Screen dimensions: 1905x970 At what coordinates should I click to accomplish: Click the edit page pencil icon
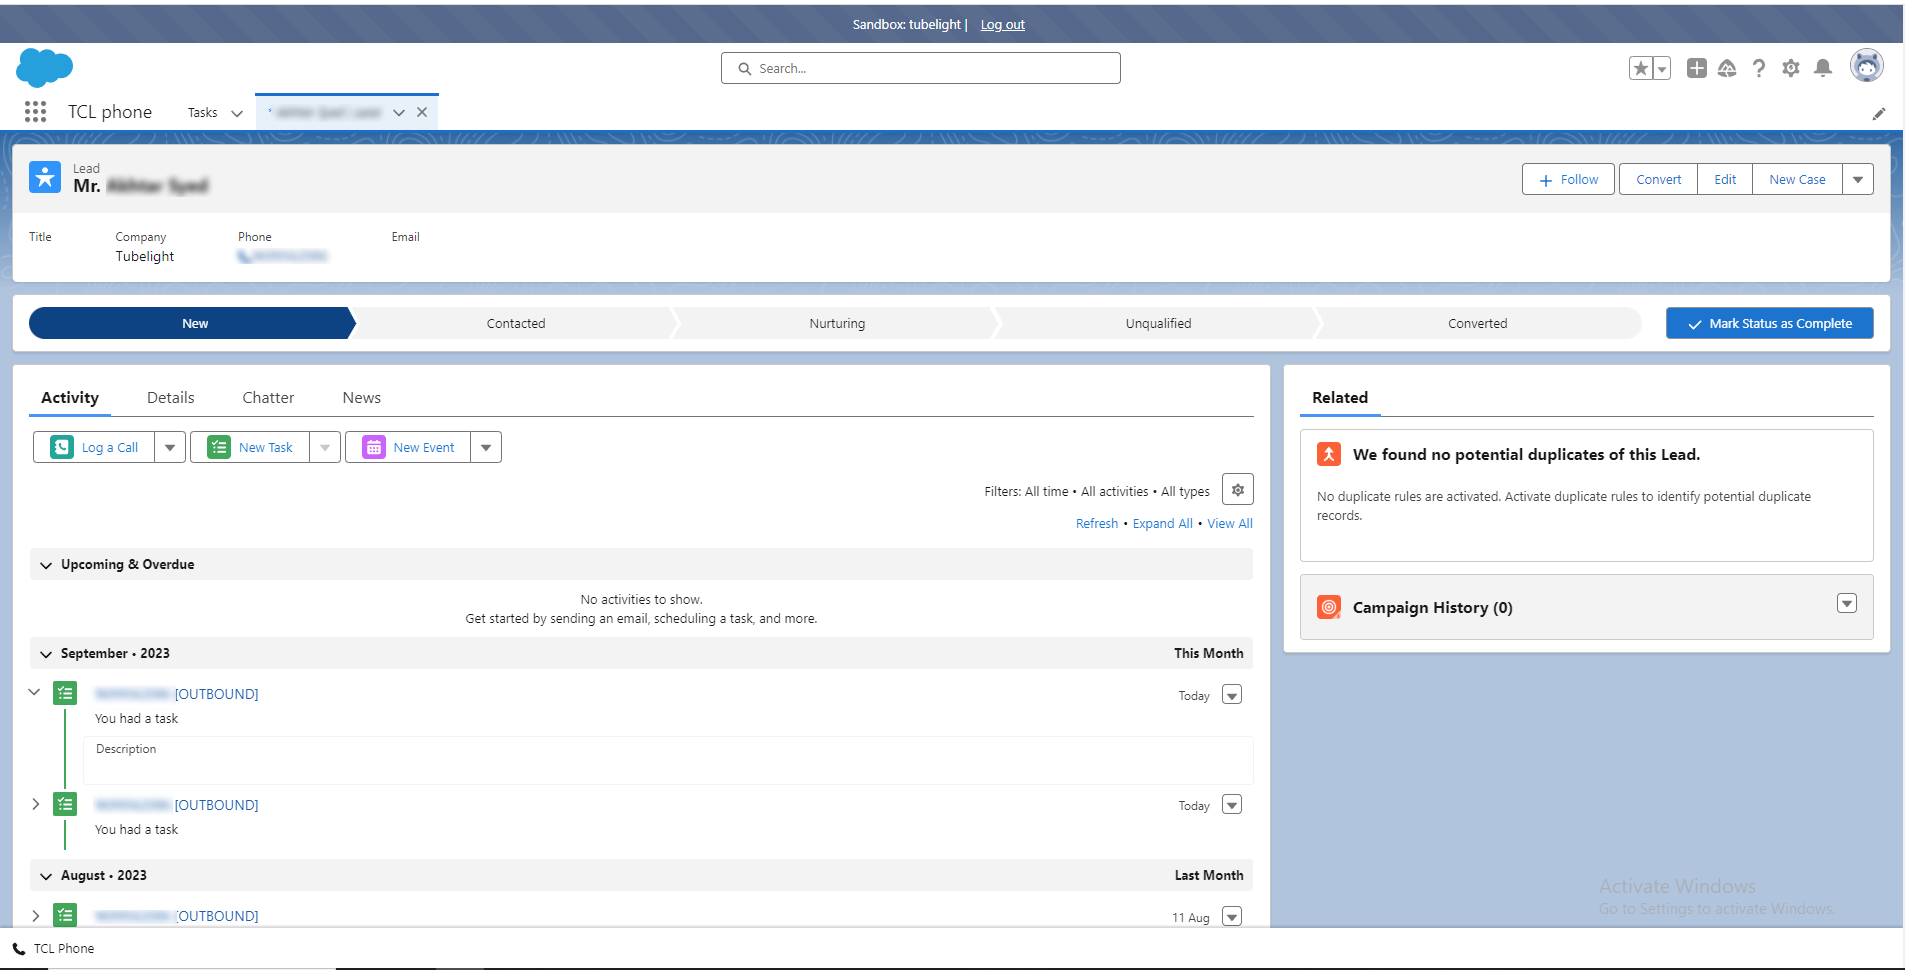(1878, 114)
